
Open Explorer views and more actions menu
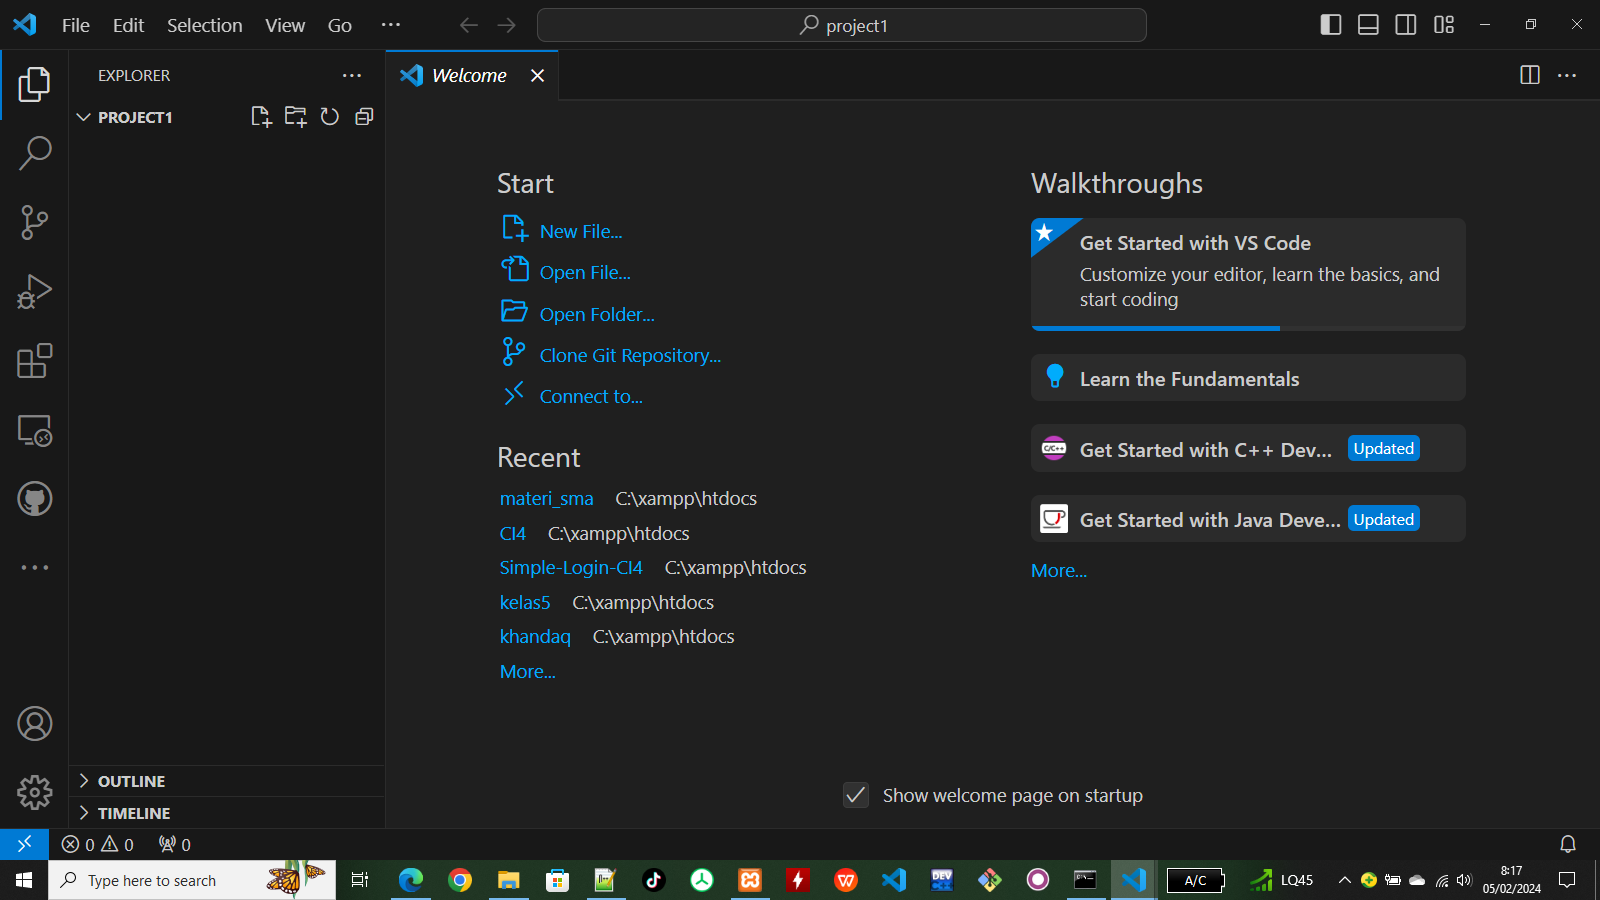(x=352, y=75)
